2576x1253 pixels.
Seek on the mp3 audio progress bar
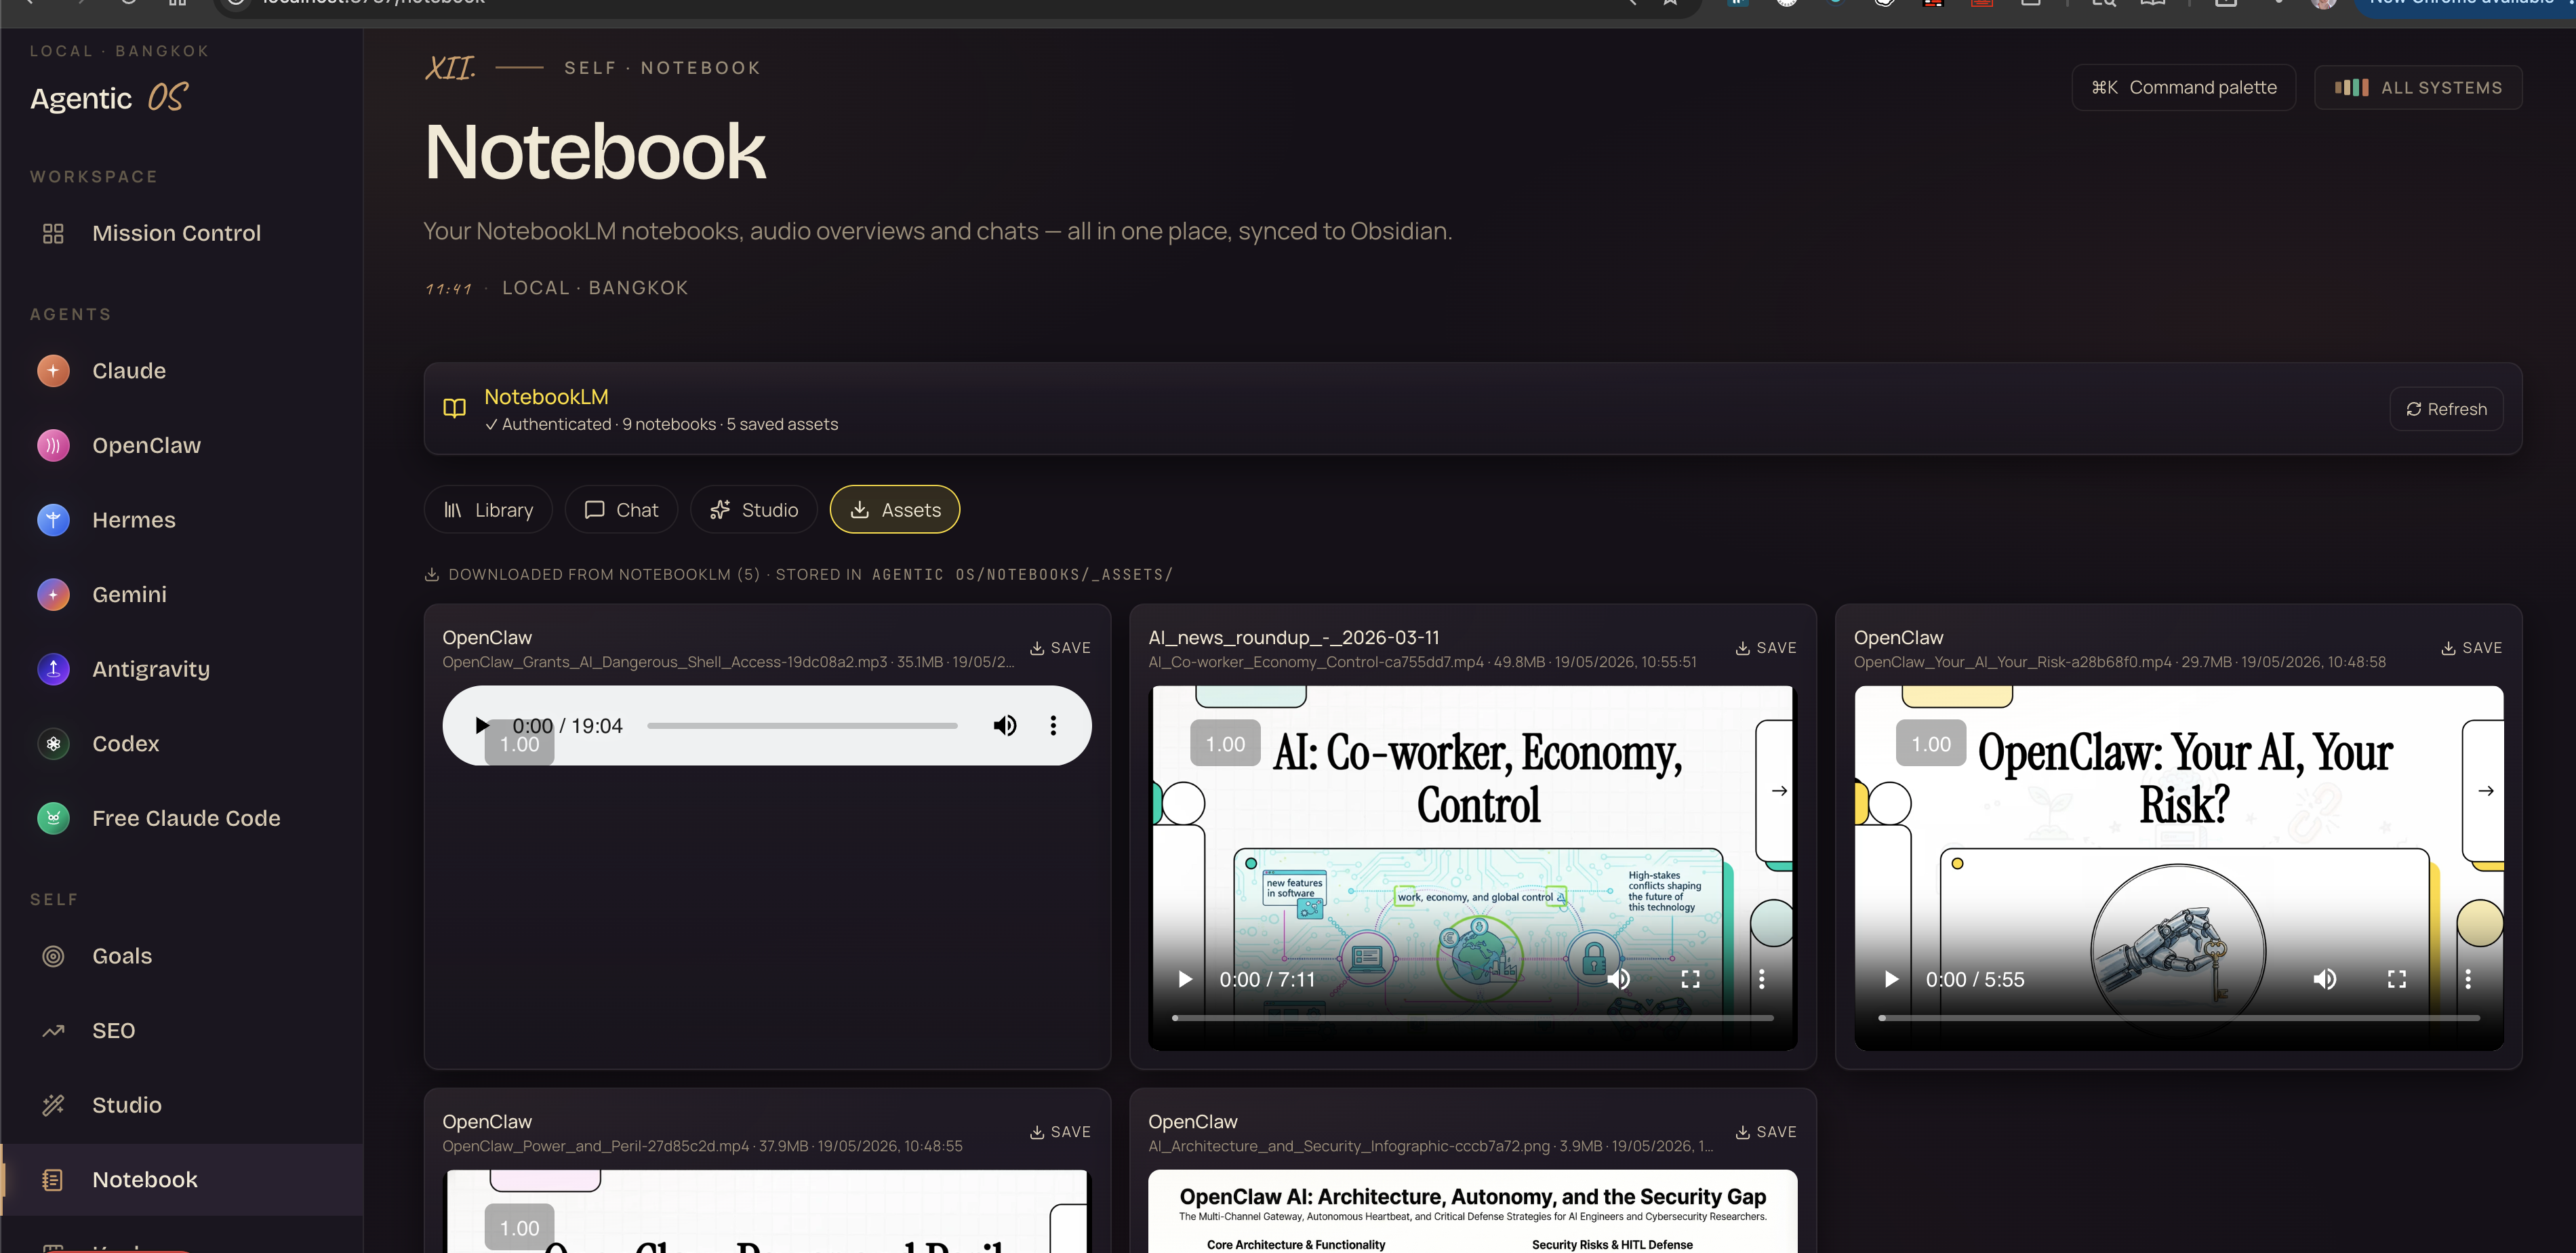pos(802,726)
